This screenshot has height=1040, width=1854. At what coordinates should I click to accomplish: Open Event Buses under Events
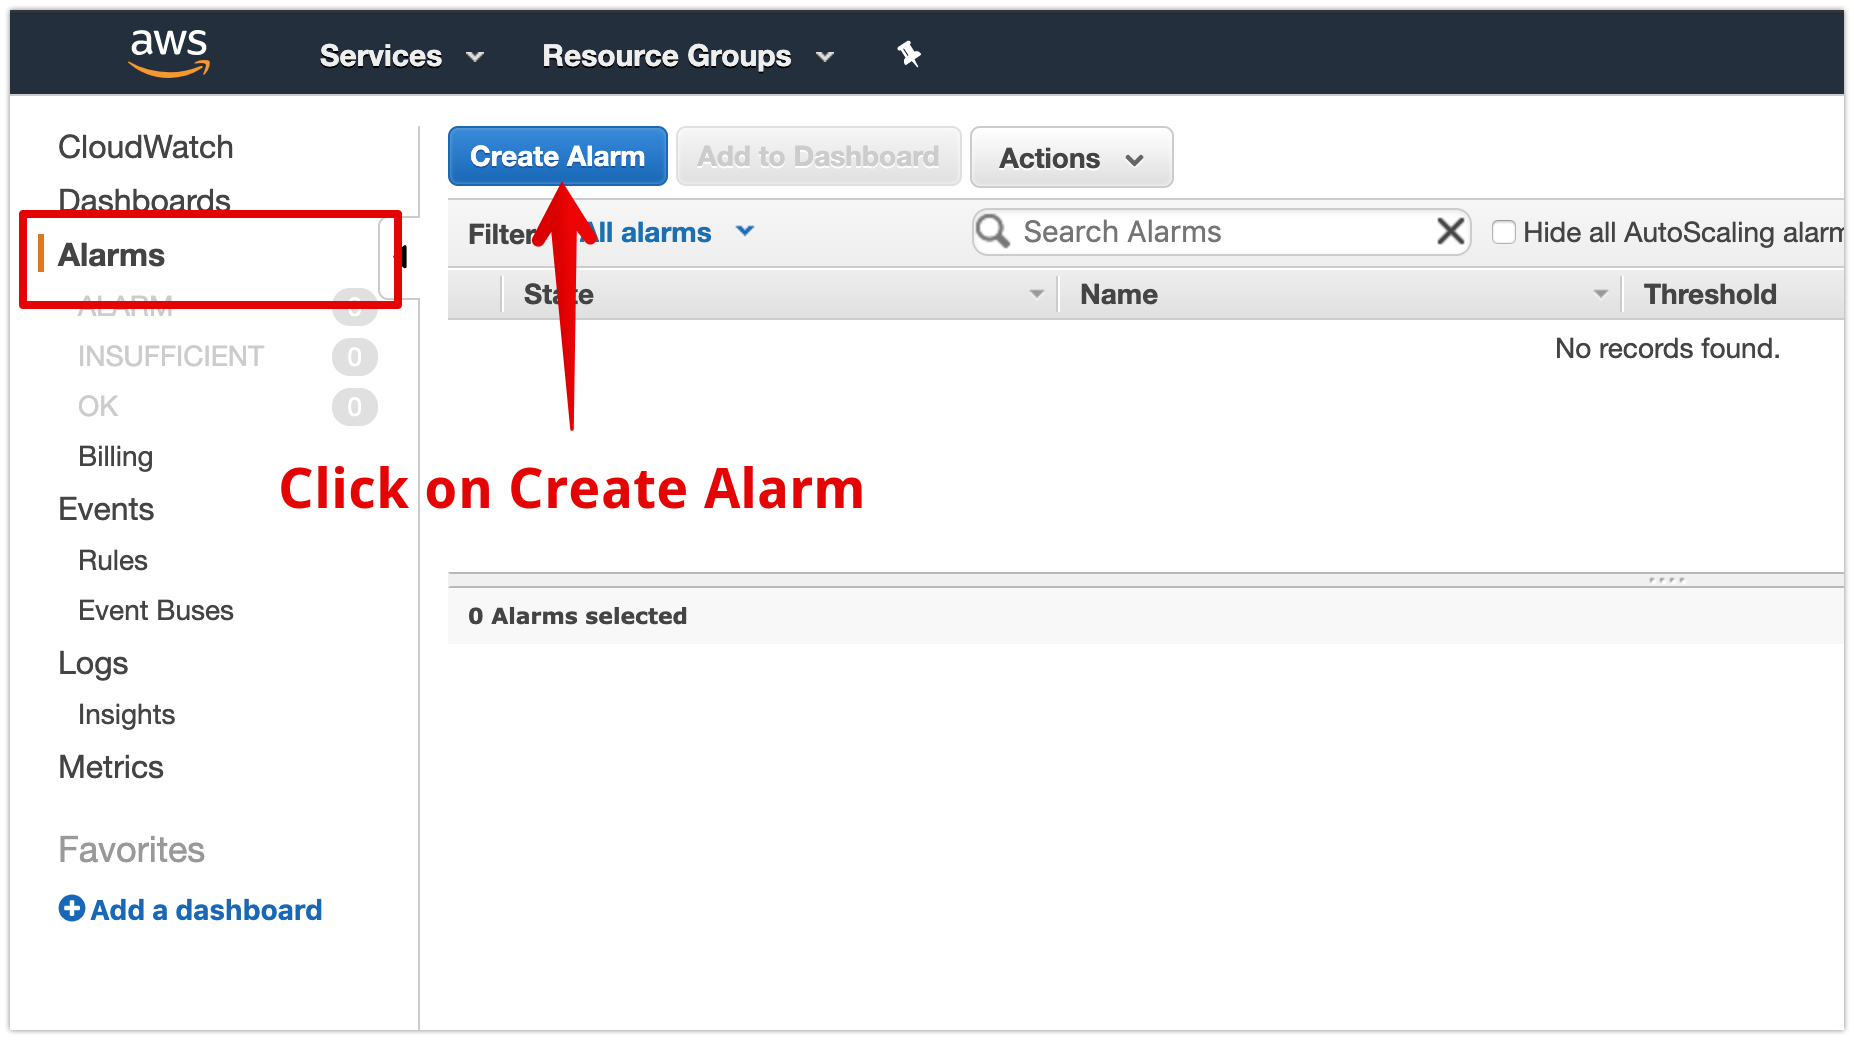point(156,610)
